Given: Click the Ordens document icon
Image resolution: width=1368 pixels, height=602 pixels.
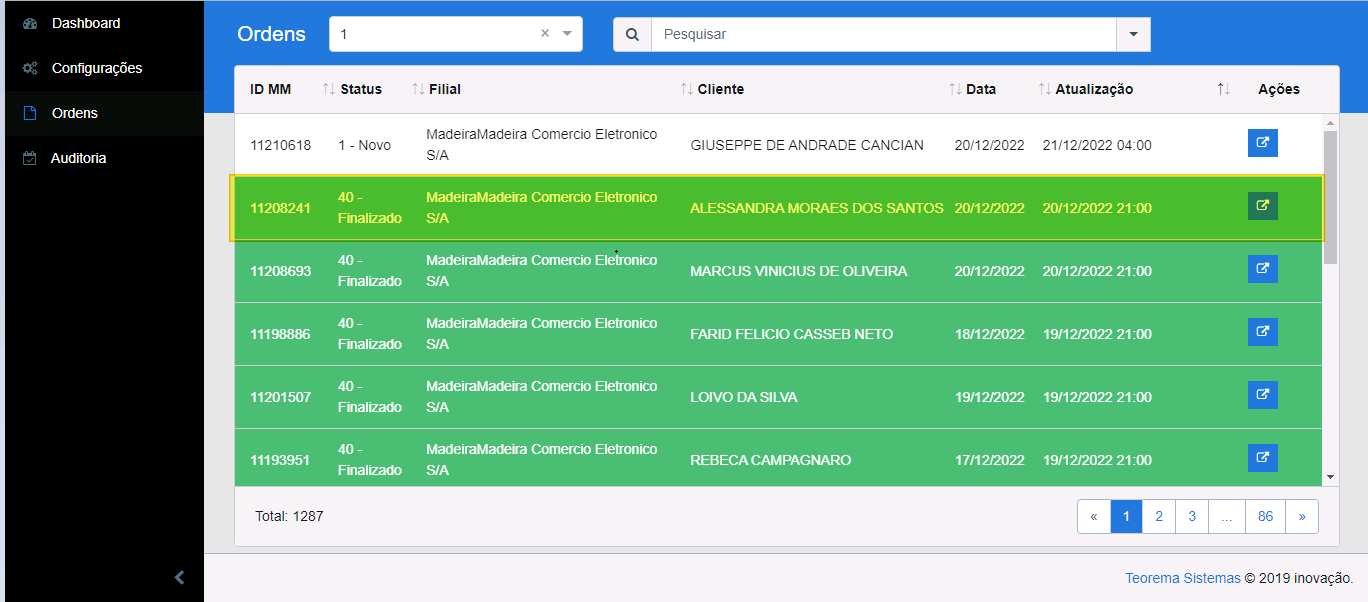Looking at the screenshot, I should (x=30, y=113).
